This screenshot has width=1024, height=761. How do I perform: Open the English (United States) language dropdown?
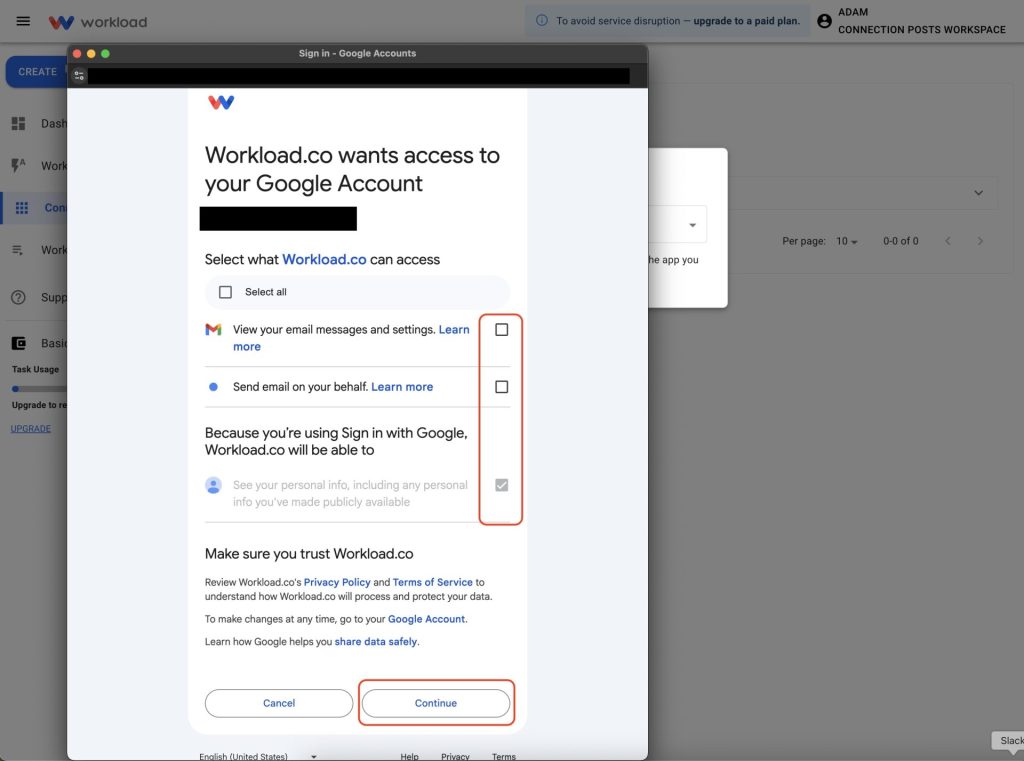tap(258, 756)
